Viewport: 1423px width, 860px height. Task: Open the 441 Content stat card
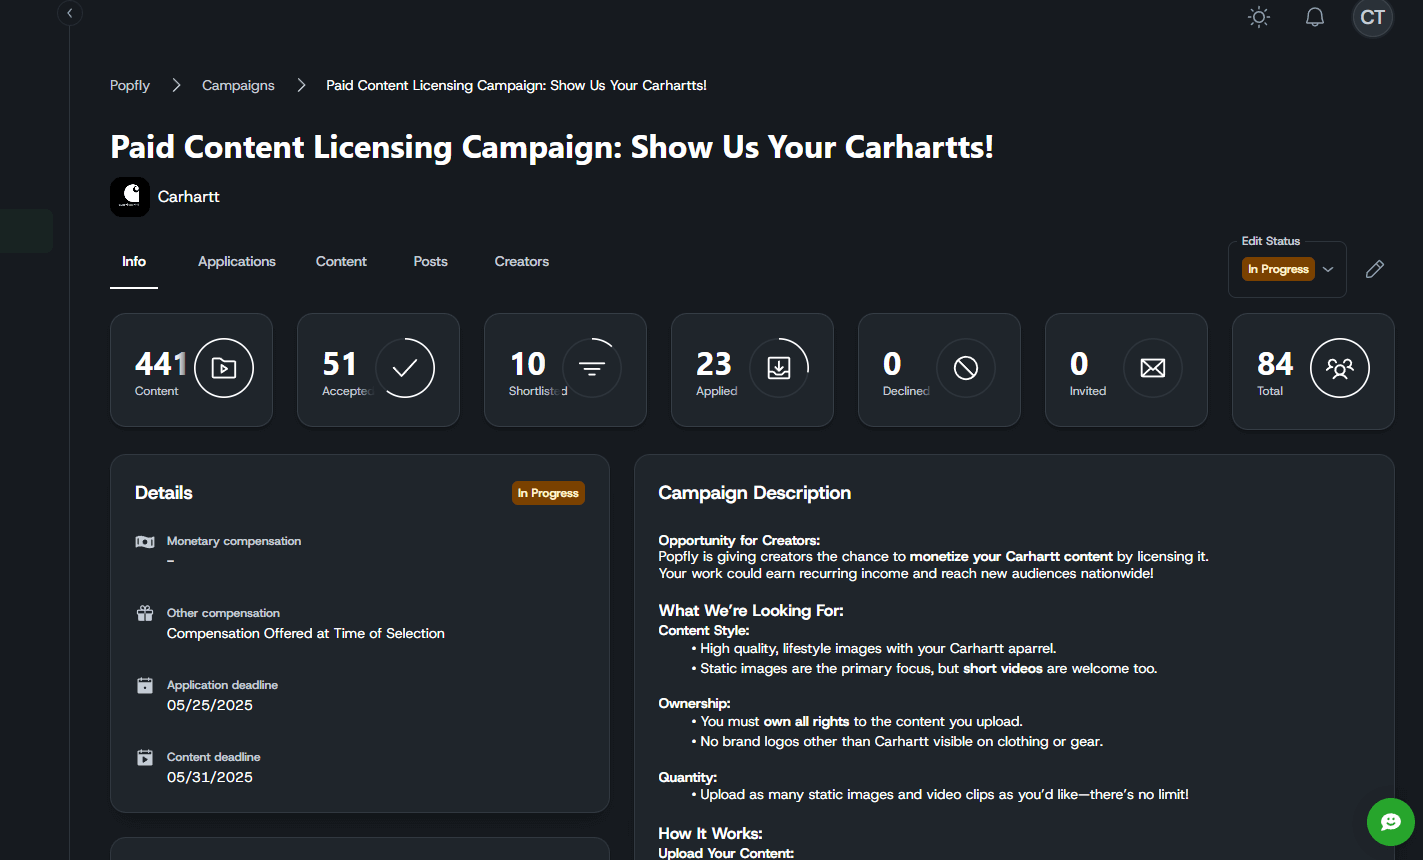[x=191, y=370]
